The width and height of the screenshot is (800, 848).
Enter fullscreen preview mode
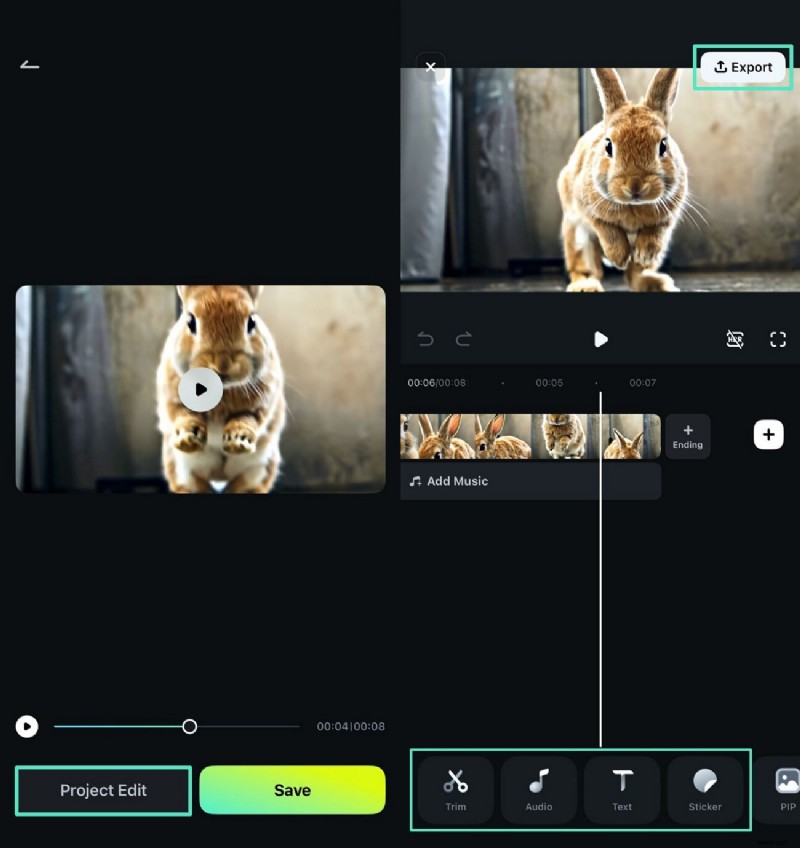(x=778, y=339)
